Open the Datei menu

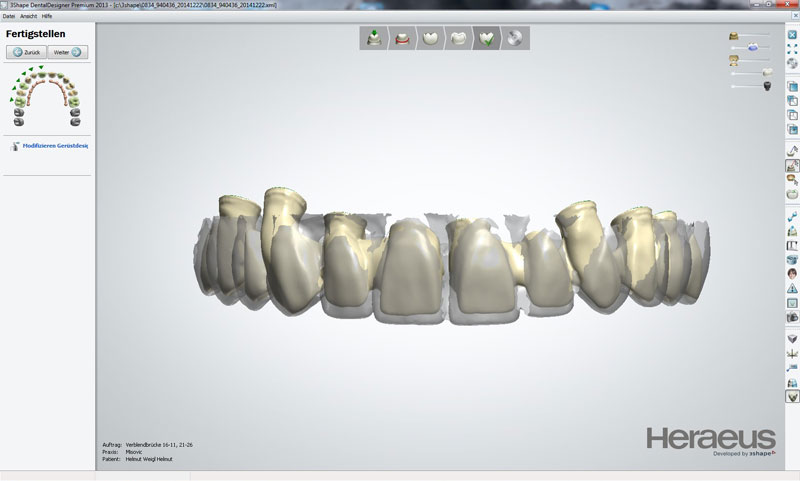9,17
